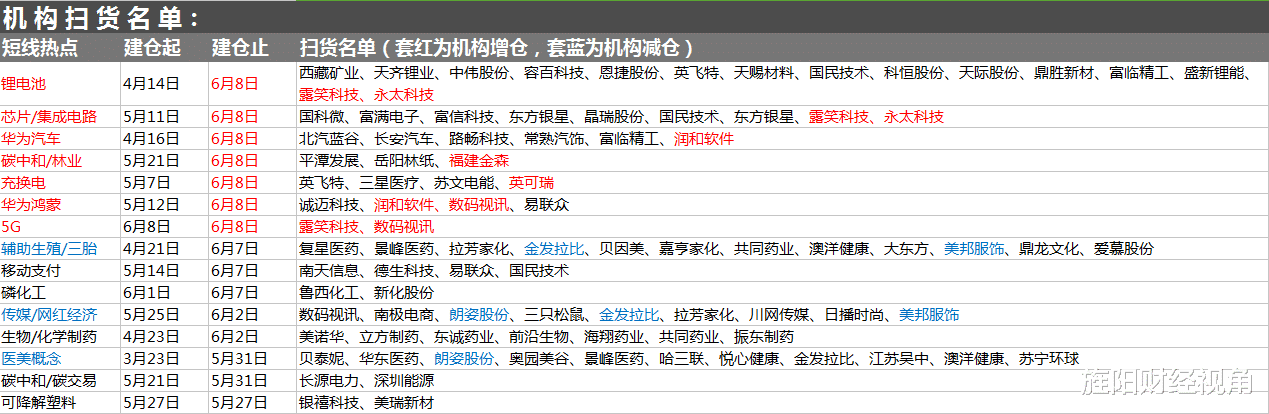
Task: Select the title cell 机构扫货名单
Action: click(100, 18)
